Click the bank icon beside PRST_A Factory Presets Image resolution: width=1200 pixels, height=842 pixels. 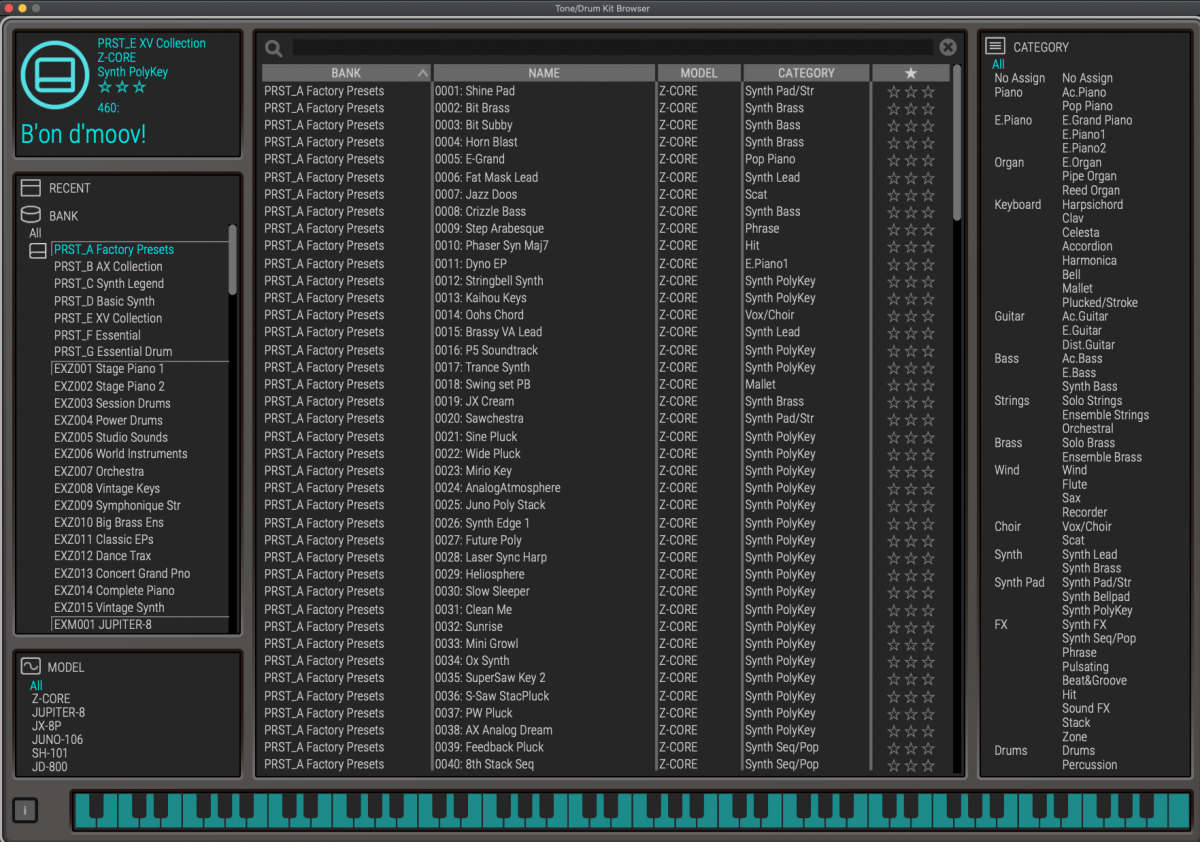tap(38, 251)
